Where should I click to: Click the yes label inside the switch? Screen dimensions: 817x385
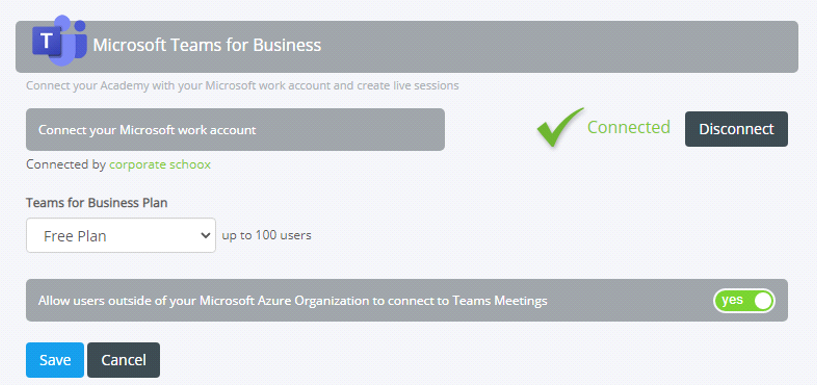[x=733, y=300]
